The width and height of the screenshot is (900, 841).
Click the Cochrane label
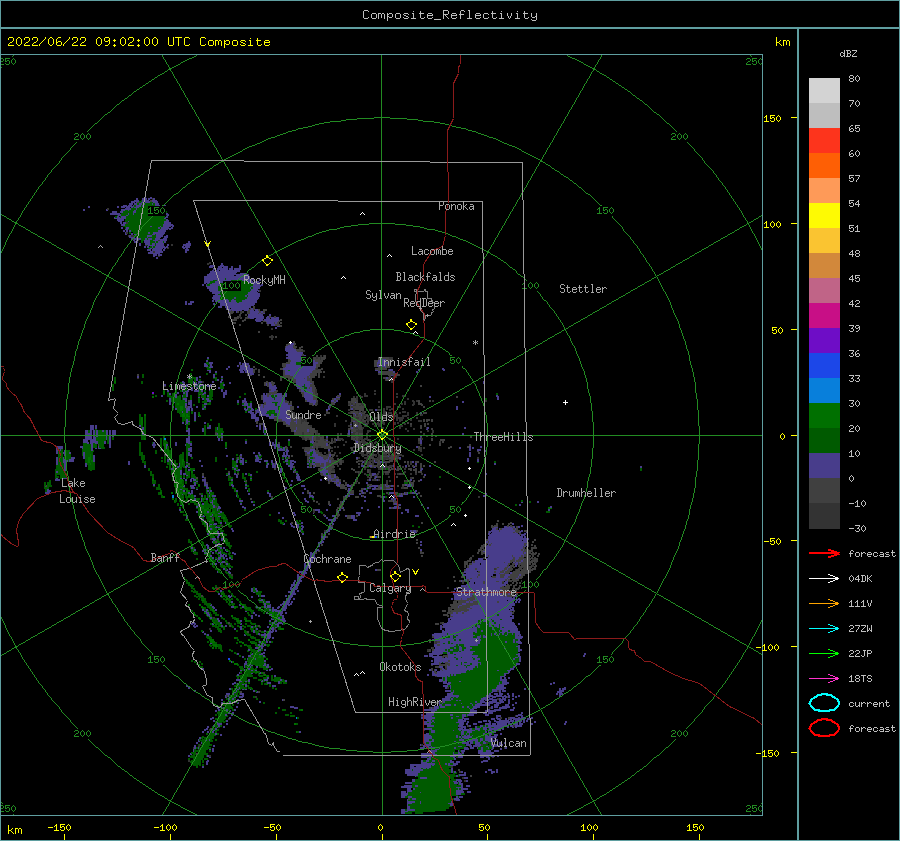327,559
